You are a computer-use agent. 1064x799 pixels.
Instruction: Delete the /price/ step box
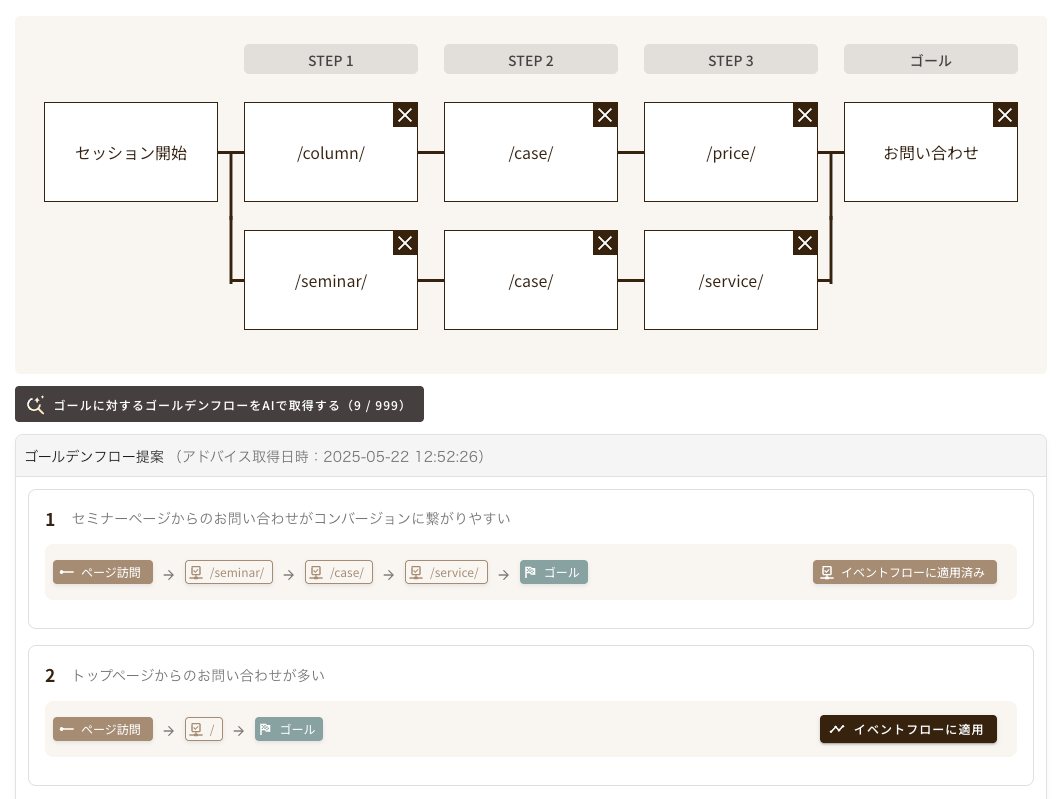805,115
